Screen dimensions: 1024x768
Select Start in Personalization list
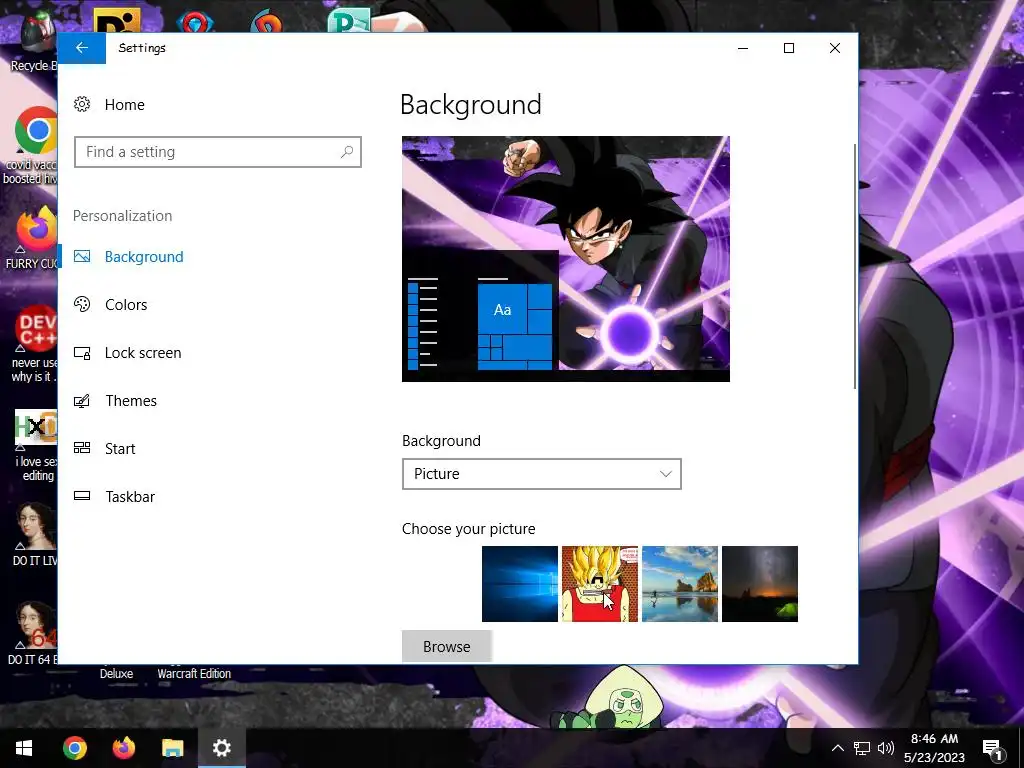[120, 449]
